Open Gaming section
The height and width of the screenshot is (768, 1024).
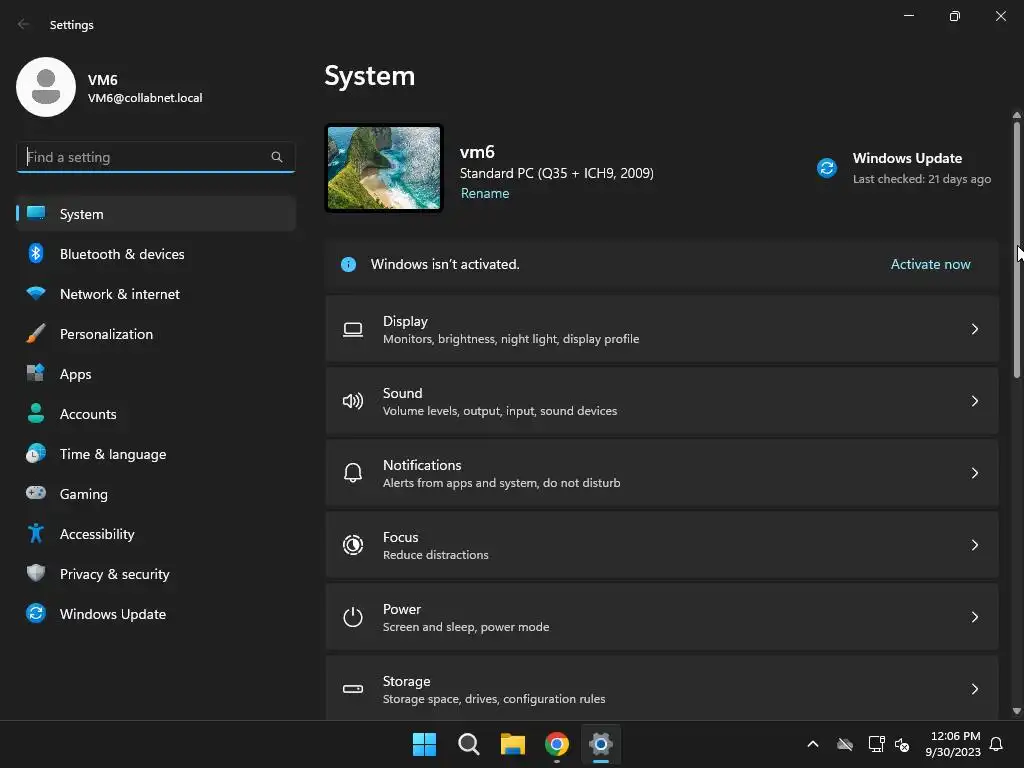[156, 494]
